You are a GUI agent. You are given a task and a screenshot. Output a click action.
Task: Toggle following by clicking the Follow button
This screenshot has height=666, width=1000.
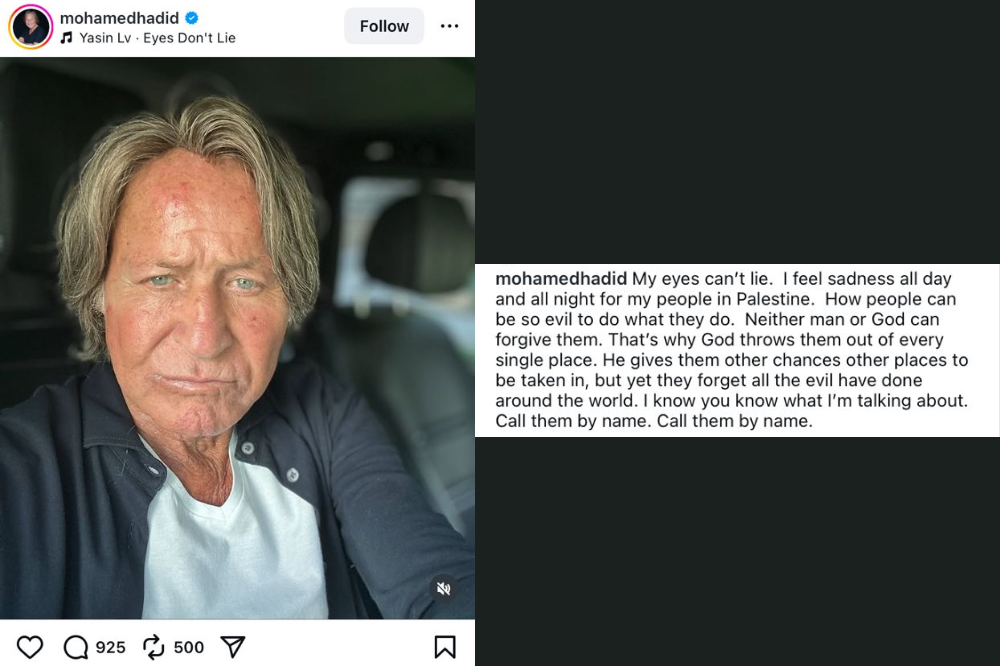tap(384, 26)
